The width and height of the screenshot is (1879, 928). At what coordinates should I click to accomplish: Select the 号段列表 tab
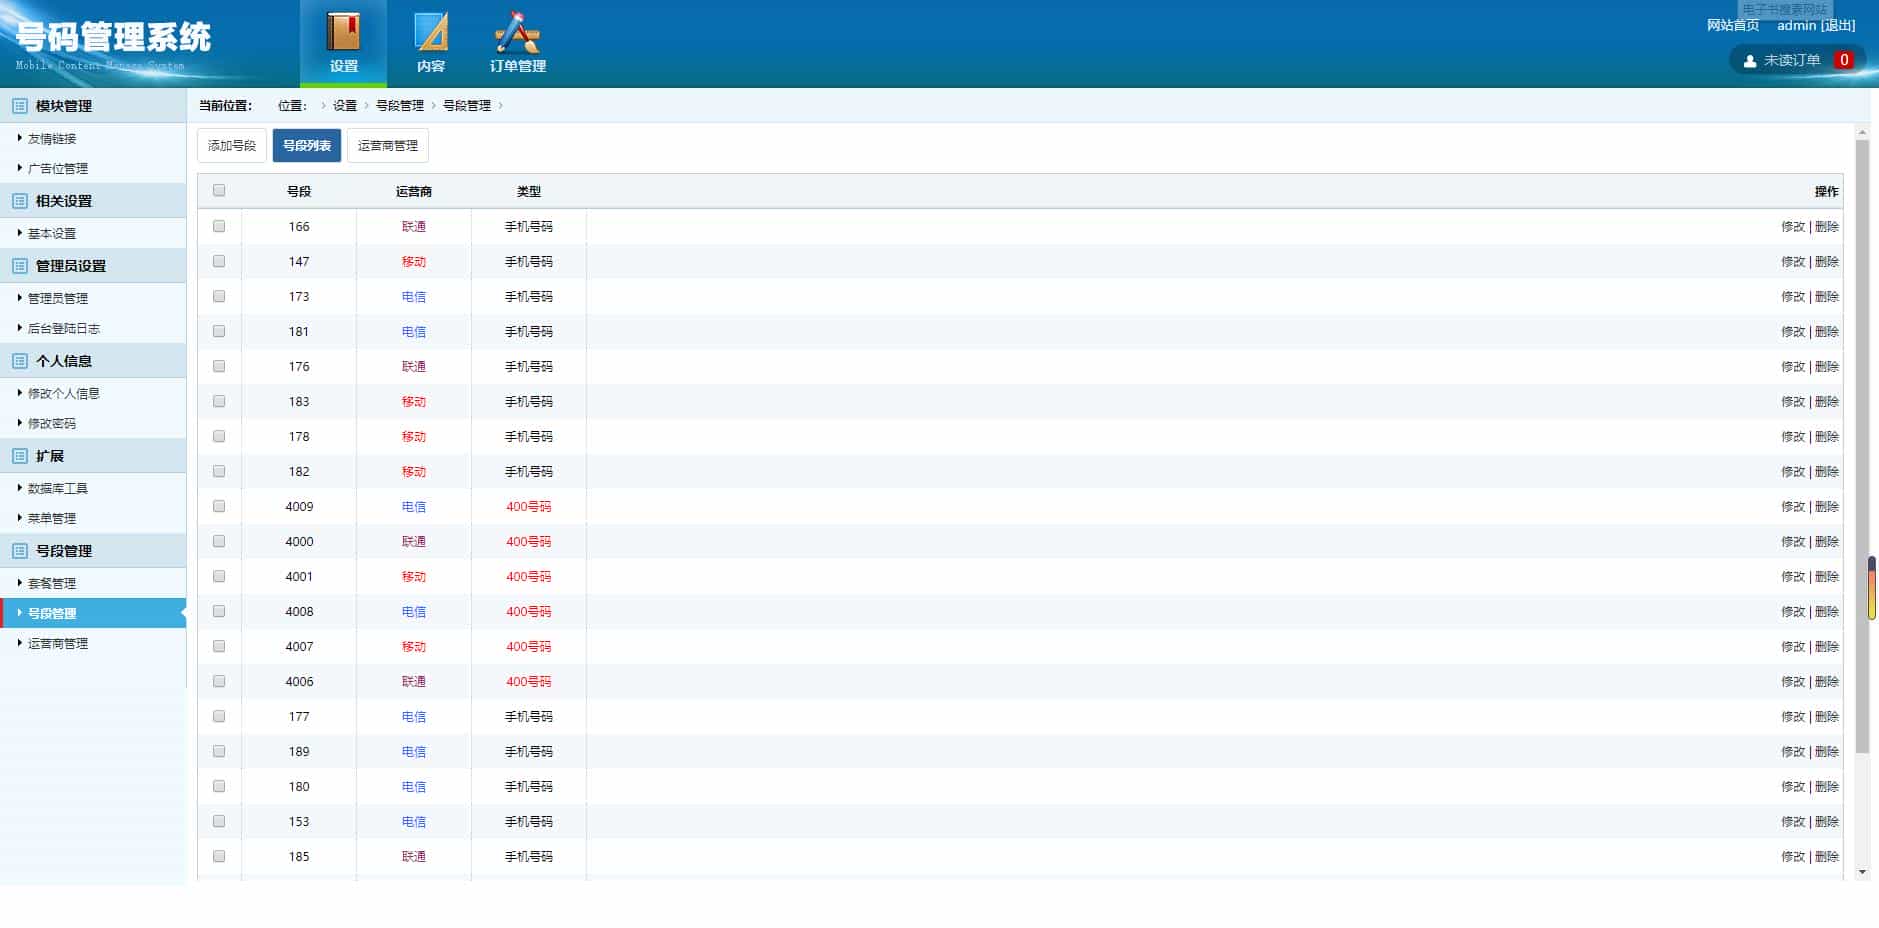pyautogui.click(x=308, y=145)
